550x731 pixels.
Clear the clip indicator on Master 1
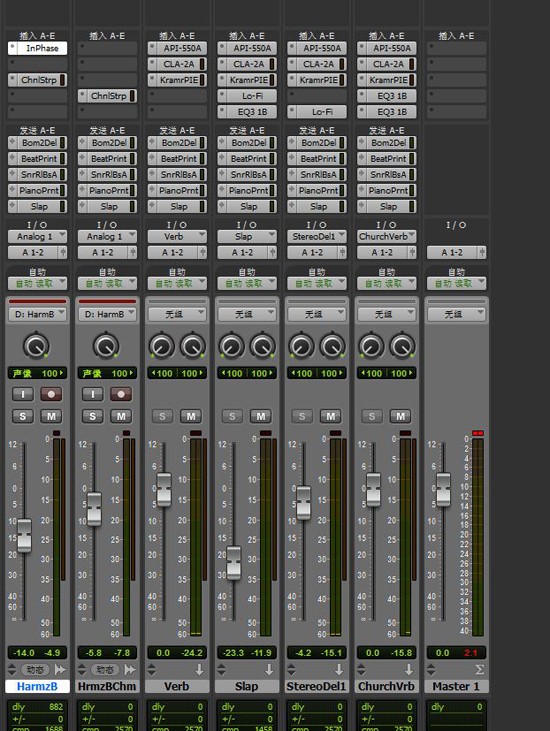coord(478,433)
